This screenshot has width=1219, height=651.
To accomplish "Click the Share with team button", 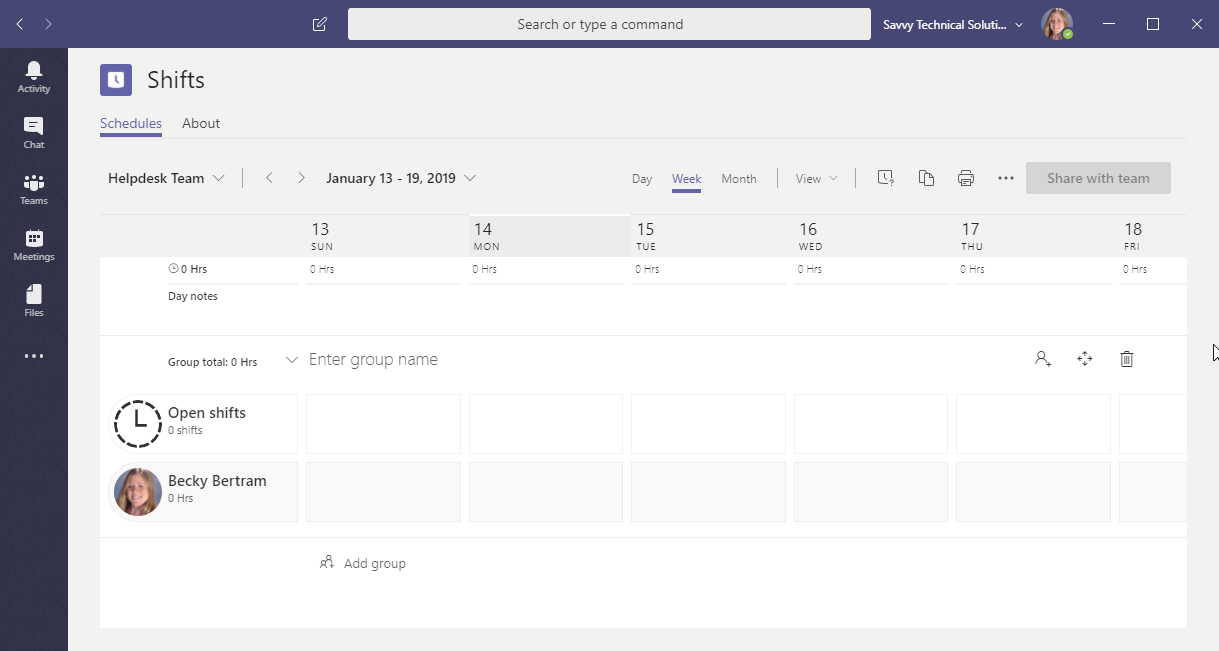I will coord(1098,178).
